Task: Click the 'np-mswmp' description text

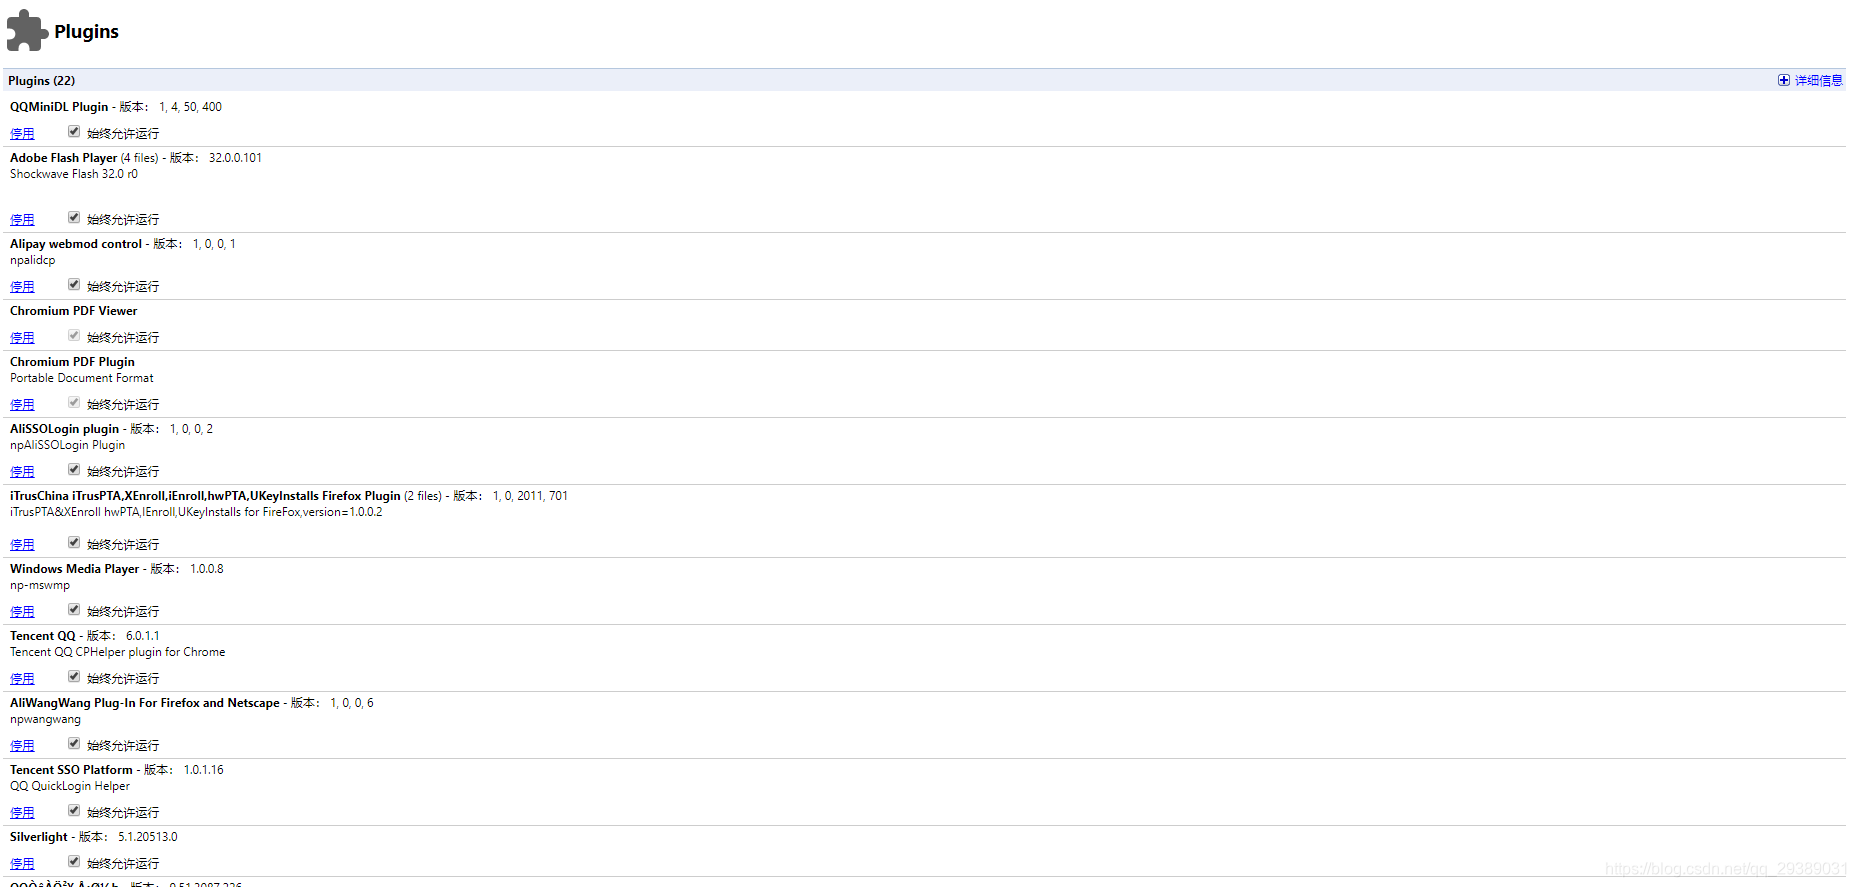Action: coord(40,585)
